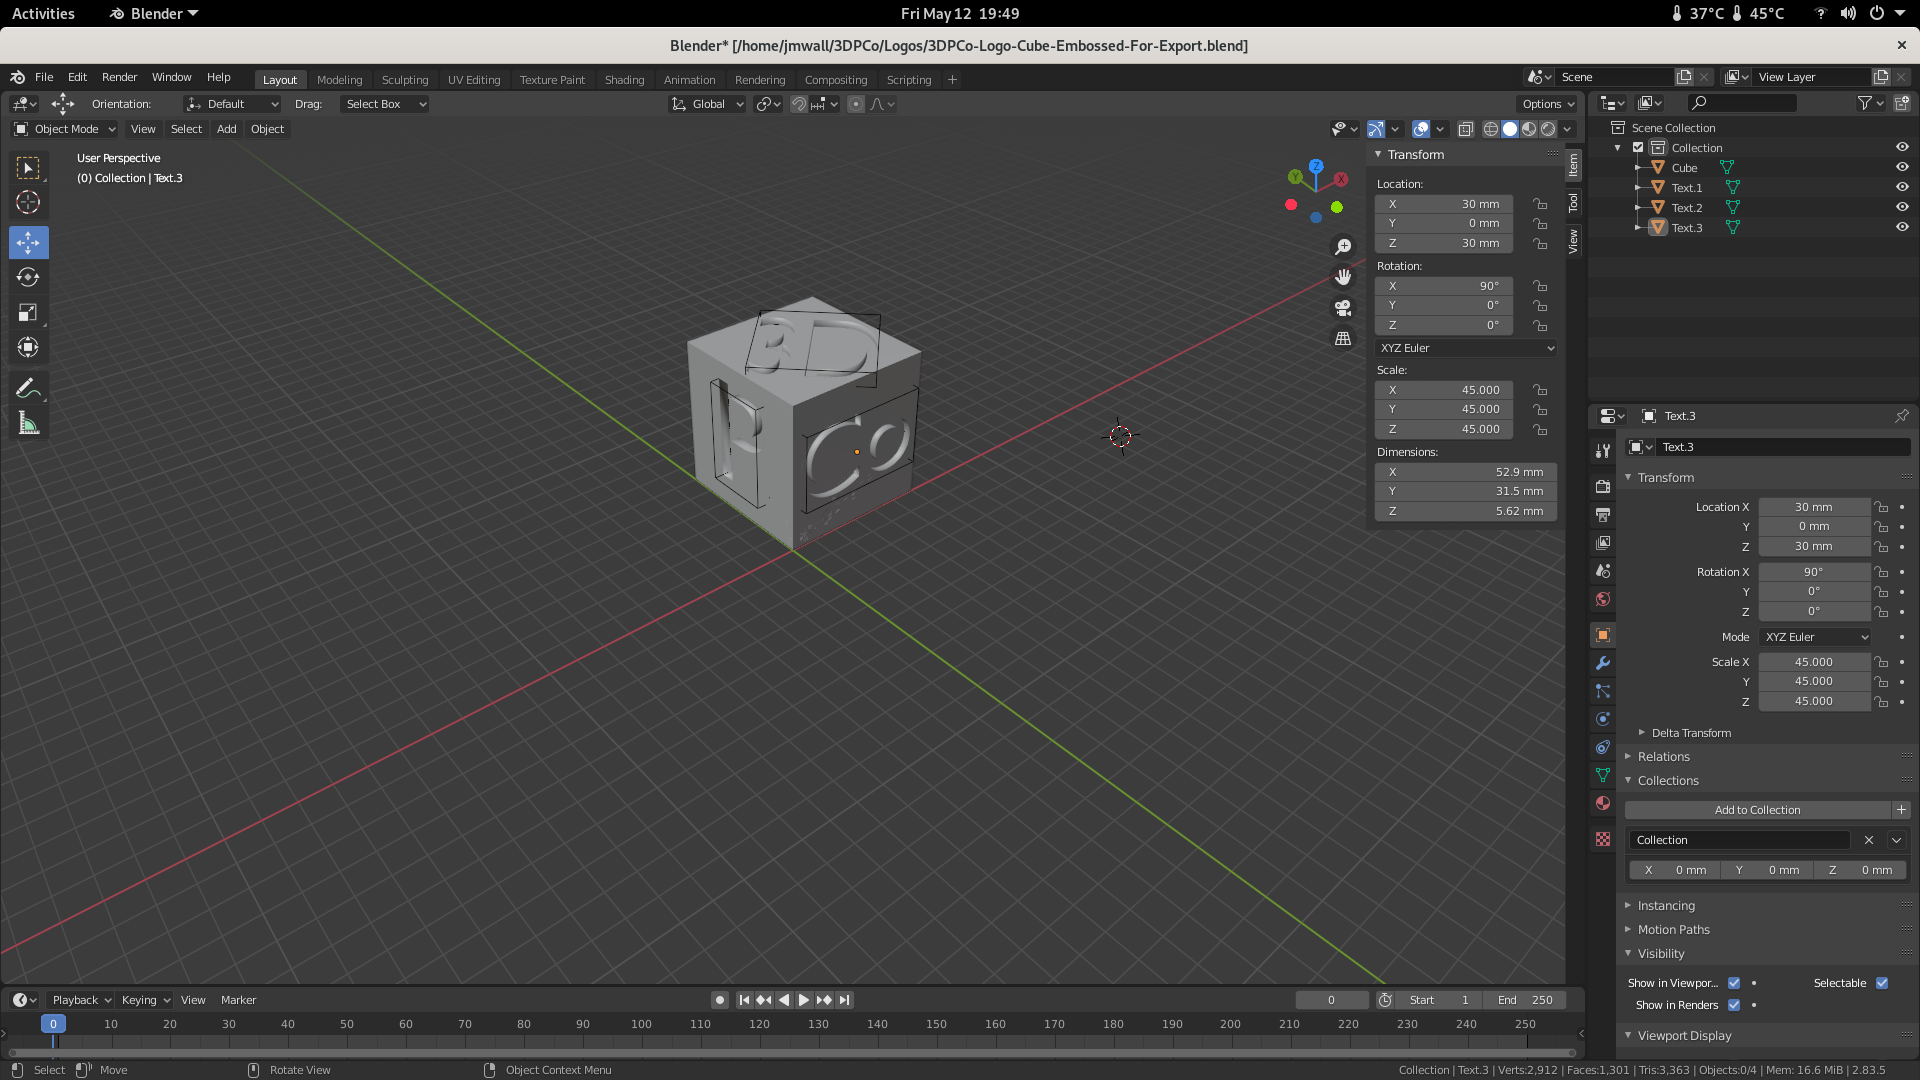Click the Location X 30 mm sidebar field
The image size is (1920, 1080).
[1444, 204]
